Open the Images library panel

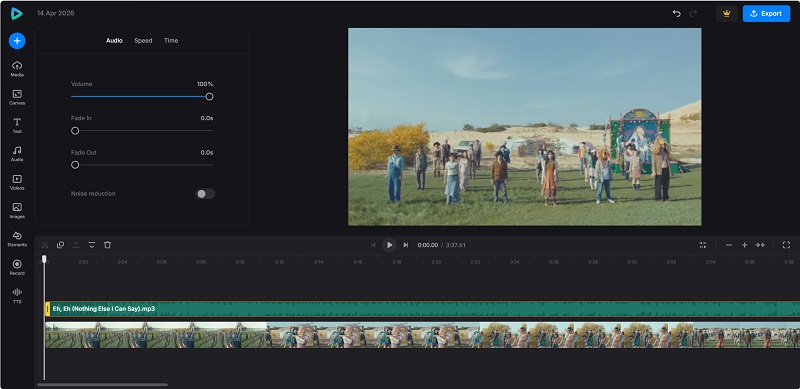[17, 210]
